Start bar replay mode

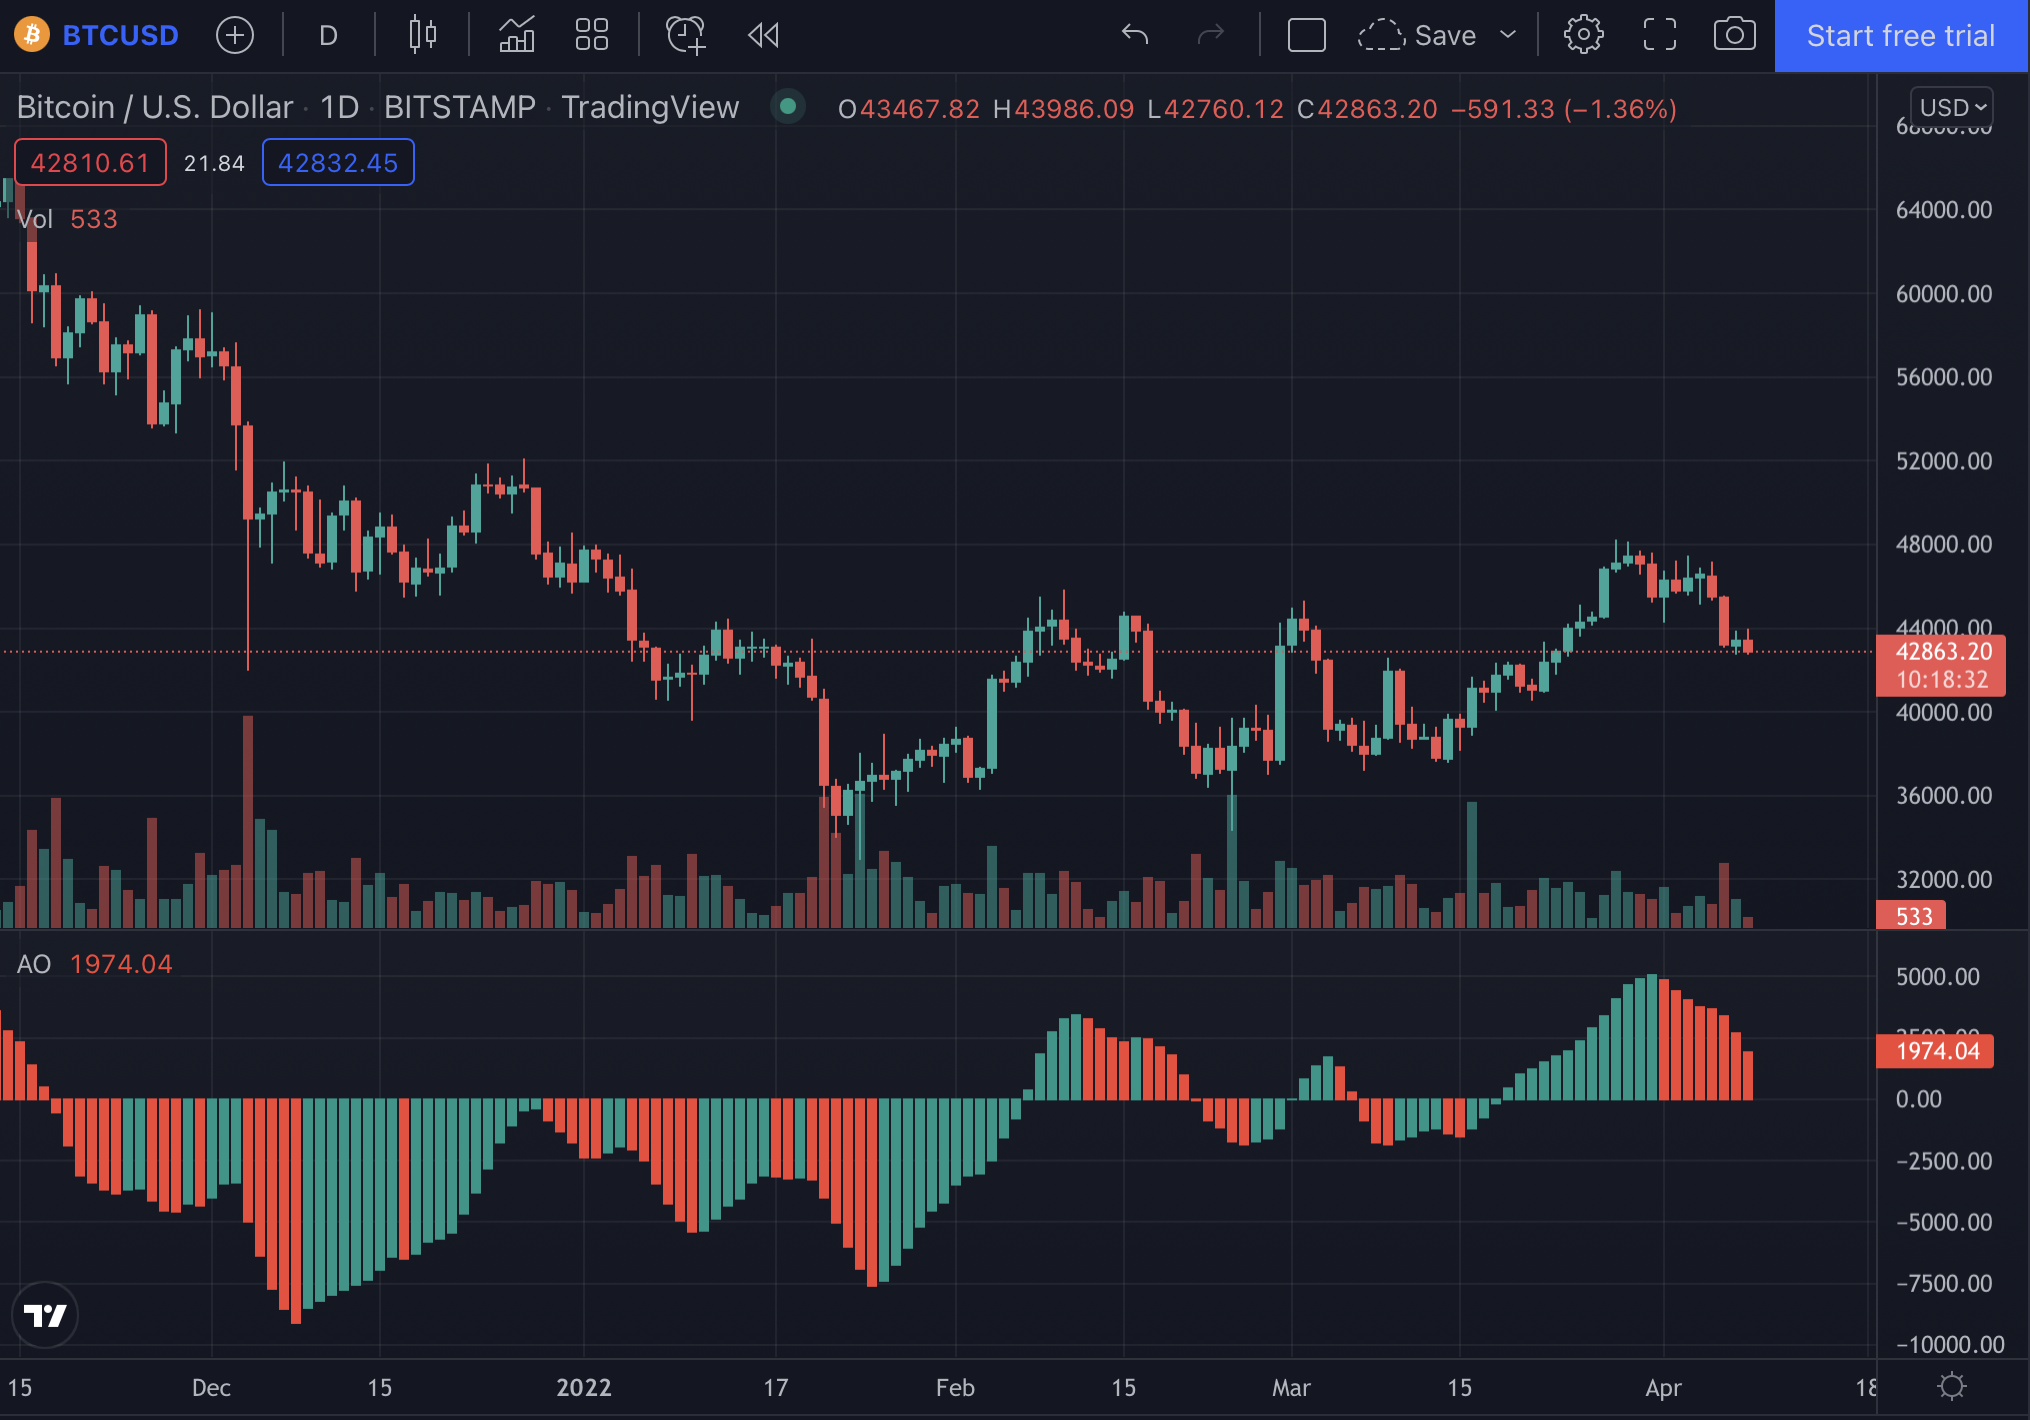(763, 35)
